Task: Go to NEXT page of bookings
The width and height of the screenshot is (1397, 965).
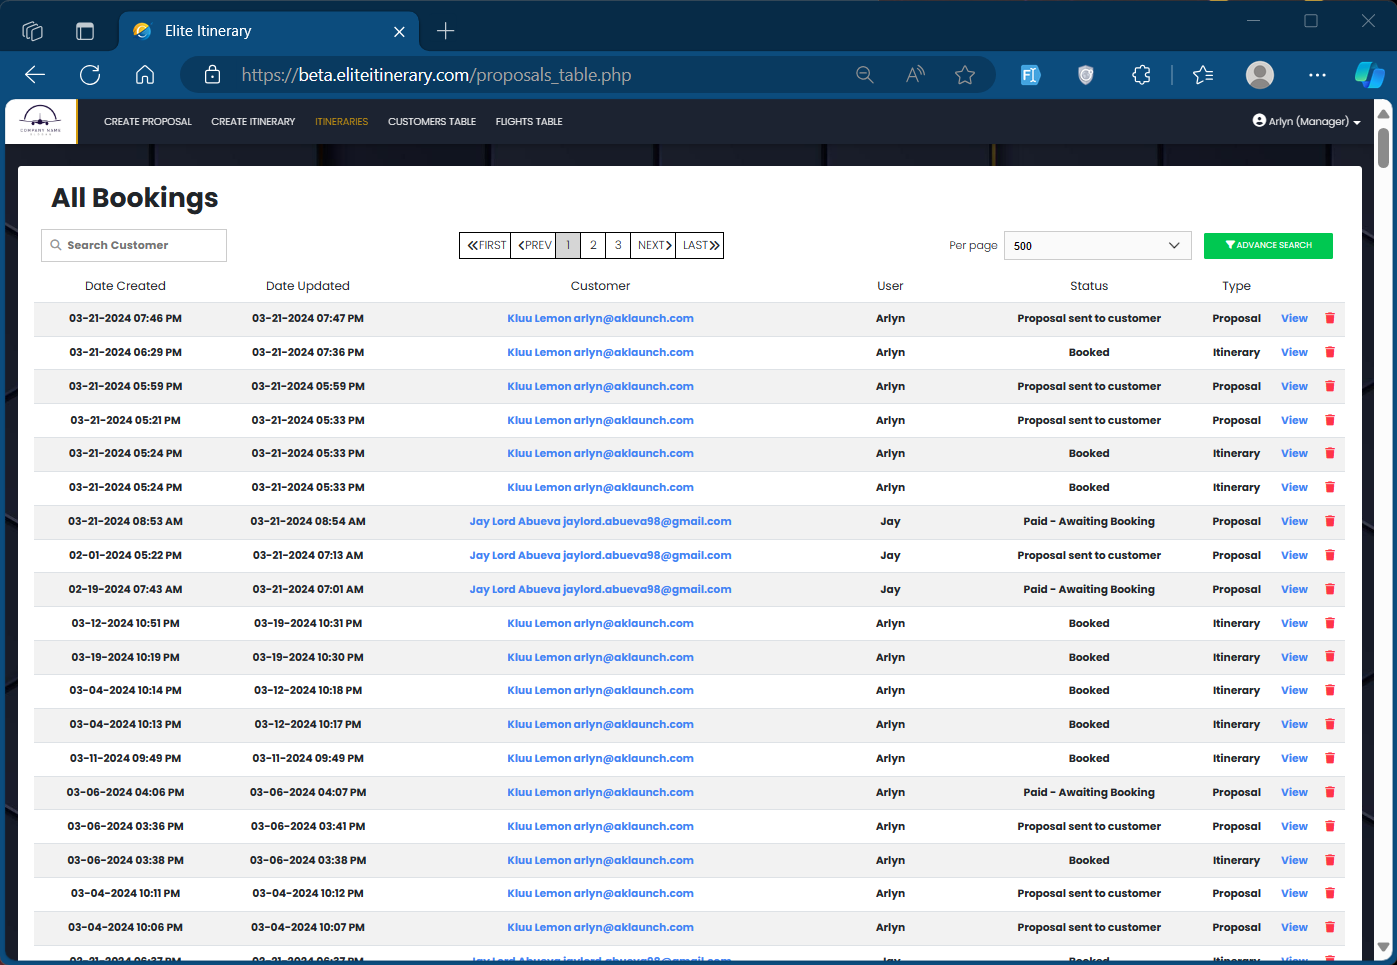Action: (x=653, y=245)
